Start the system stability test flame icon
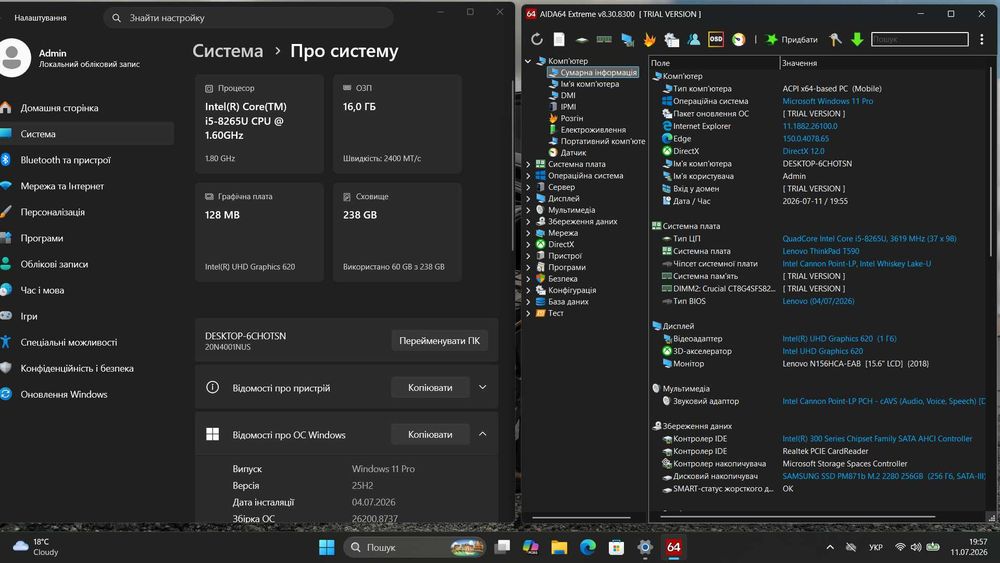Viewport: 1000px width, 563px height. 649,40
